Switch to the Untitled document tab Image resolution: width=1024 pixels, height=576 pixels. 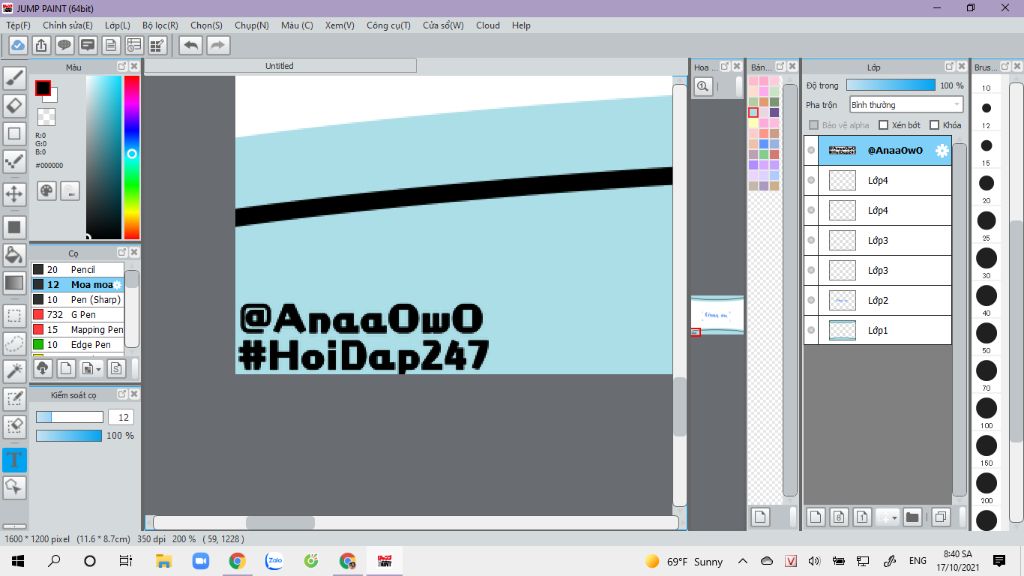click(x=280, y=66)
